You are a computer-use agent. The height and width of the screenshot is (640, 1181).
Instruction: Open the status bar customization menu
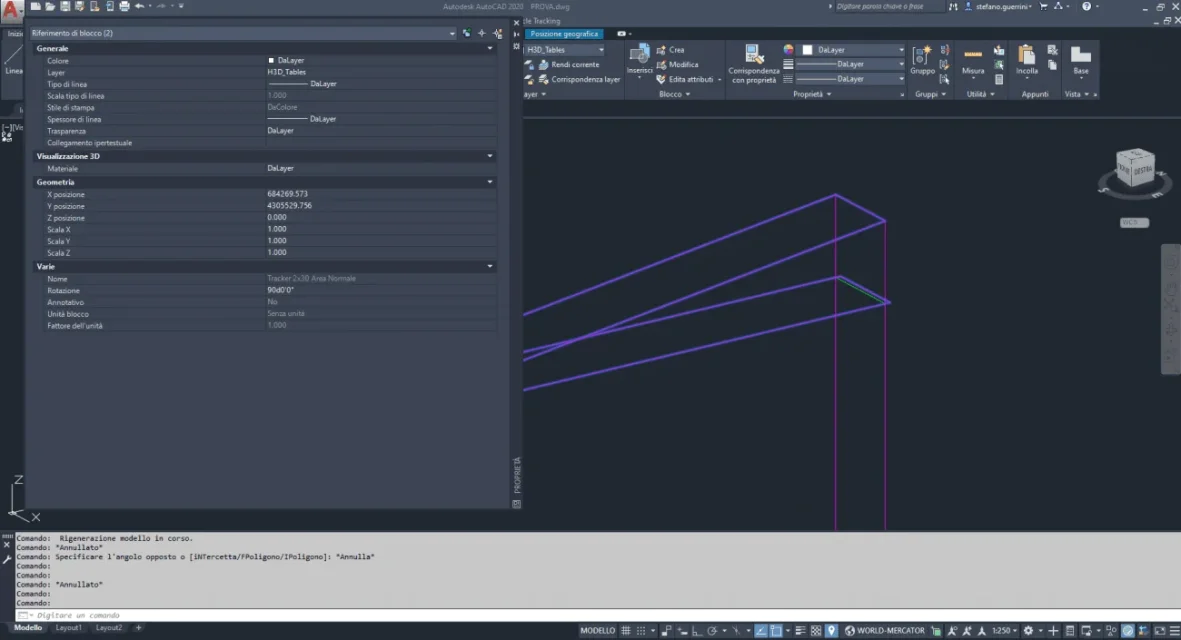(x=1174, y=631)
